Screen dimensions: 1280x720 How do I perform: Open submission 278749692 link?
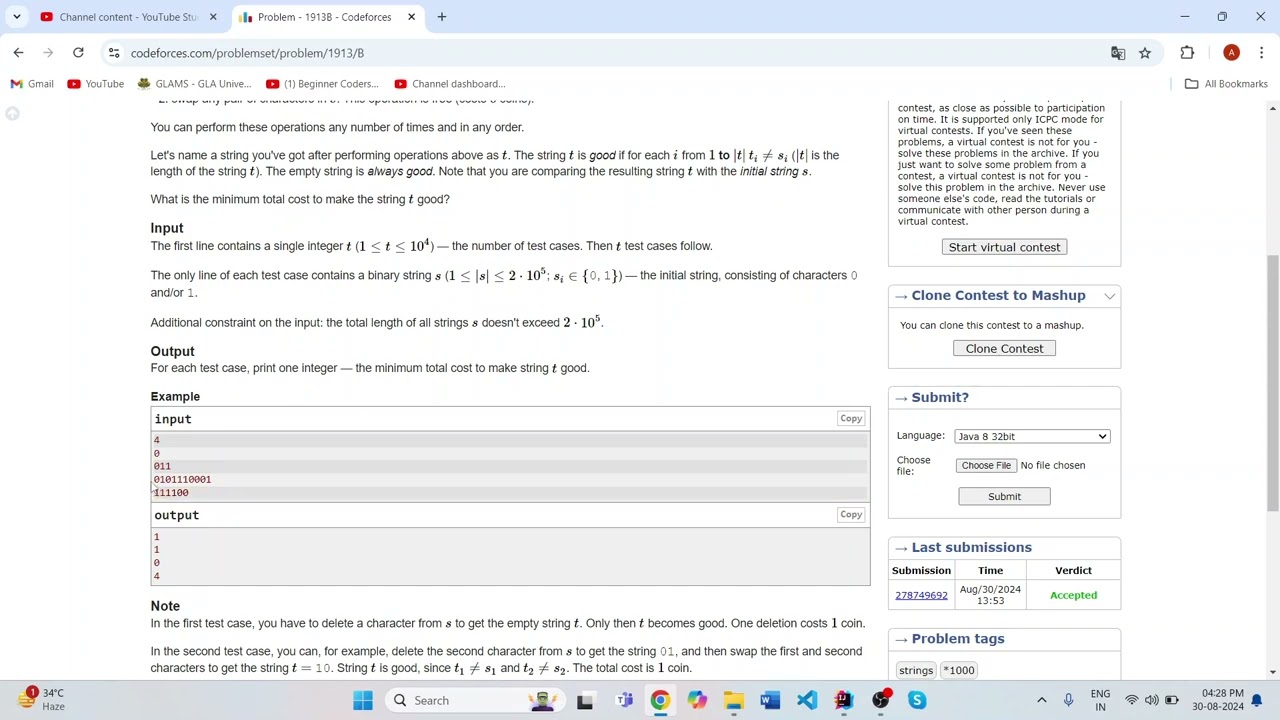921,596
